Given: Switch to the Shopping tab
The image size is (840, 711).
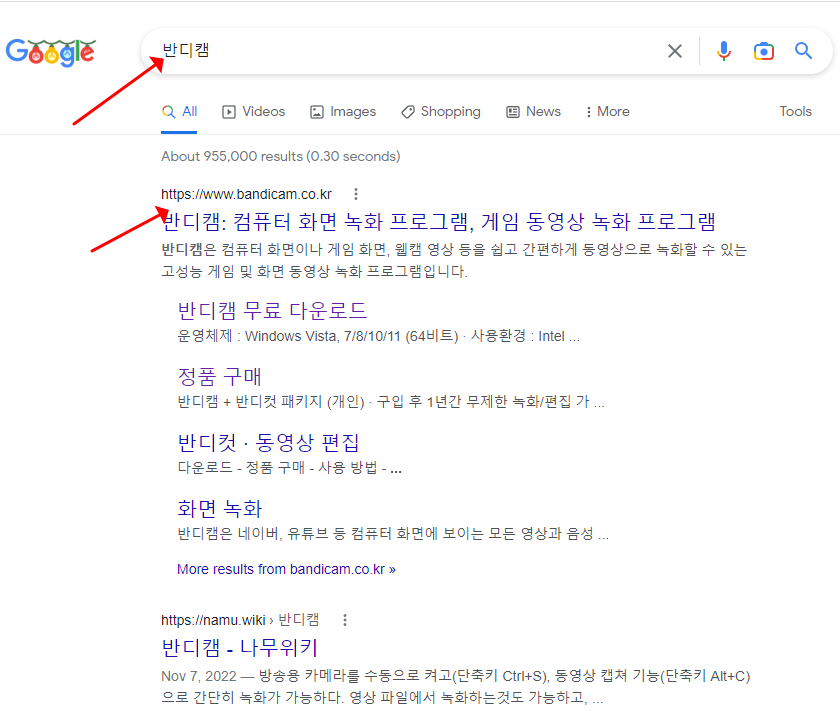Looking at the screenshot, I should [440, 111].
